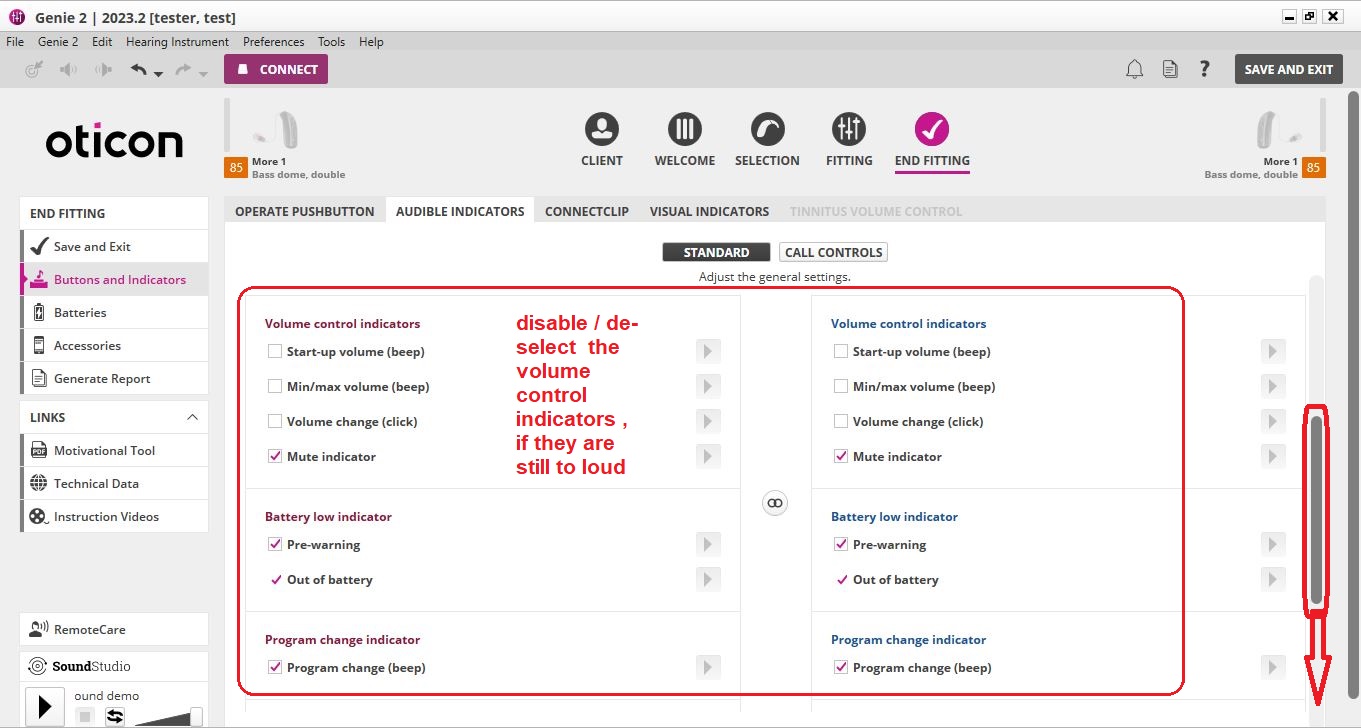Adjust the SoundStudio volume slider handle
Image resolution: width=1361 pixels, height=728 pixels.
196,716
